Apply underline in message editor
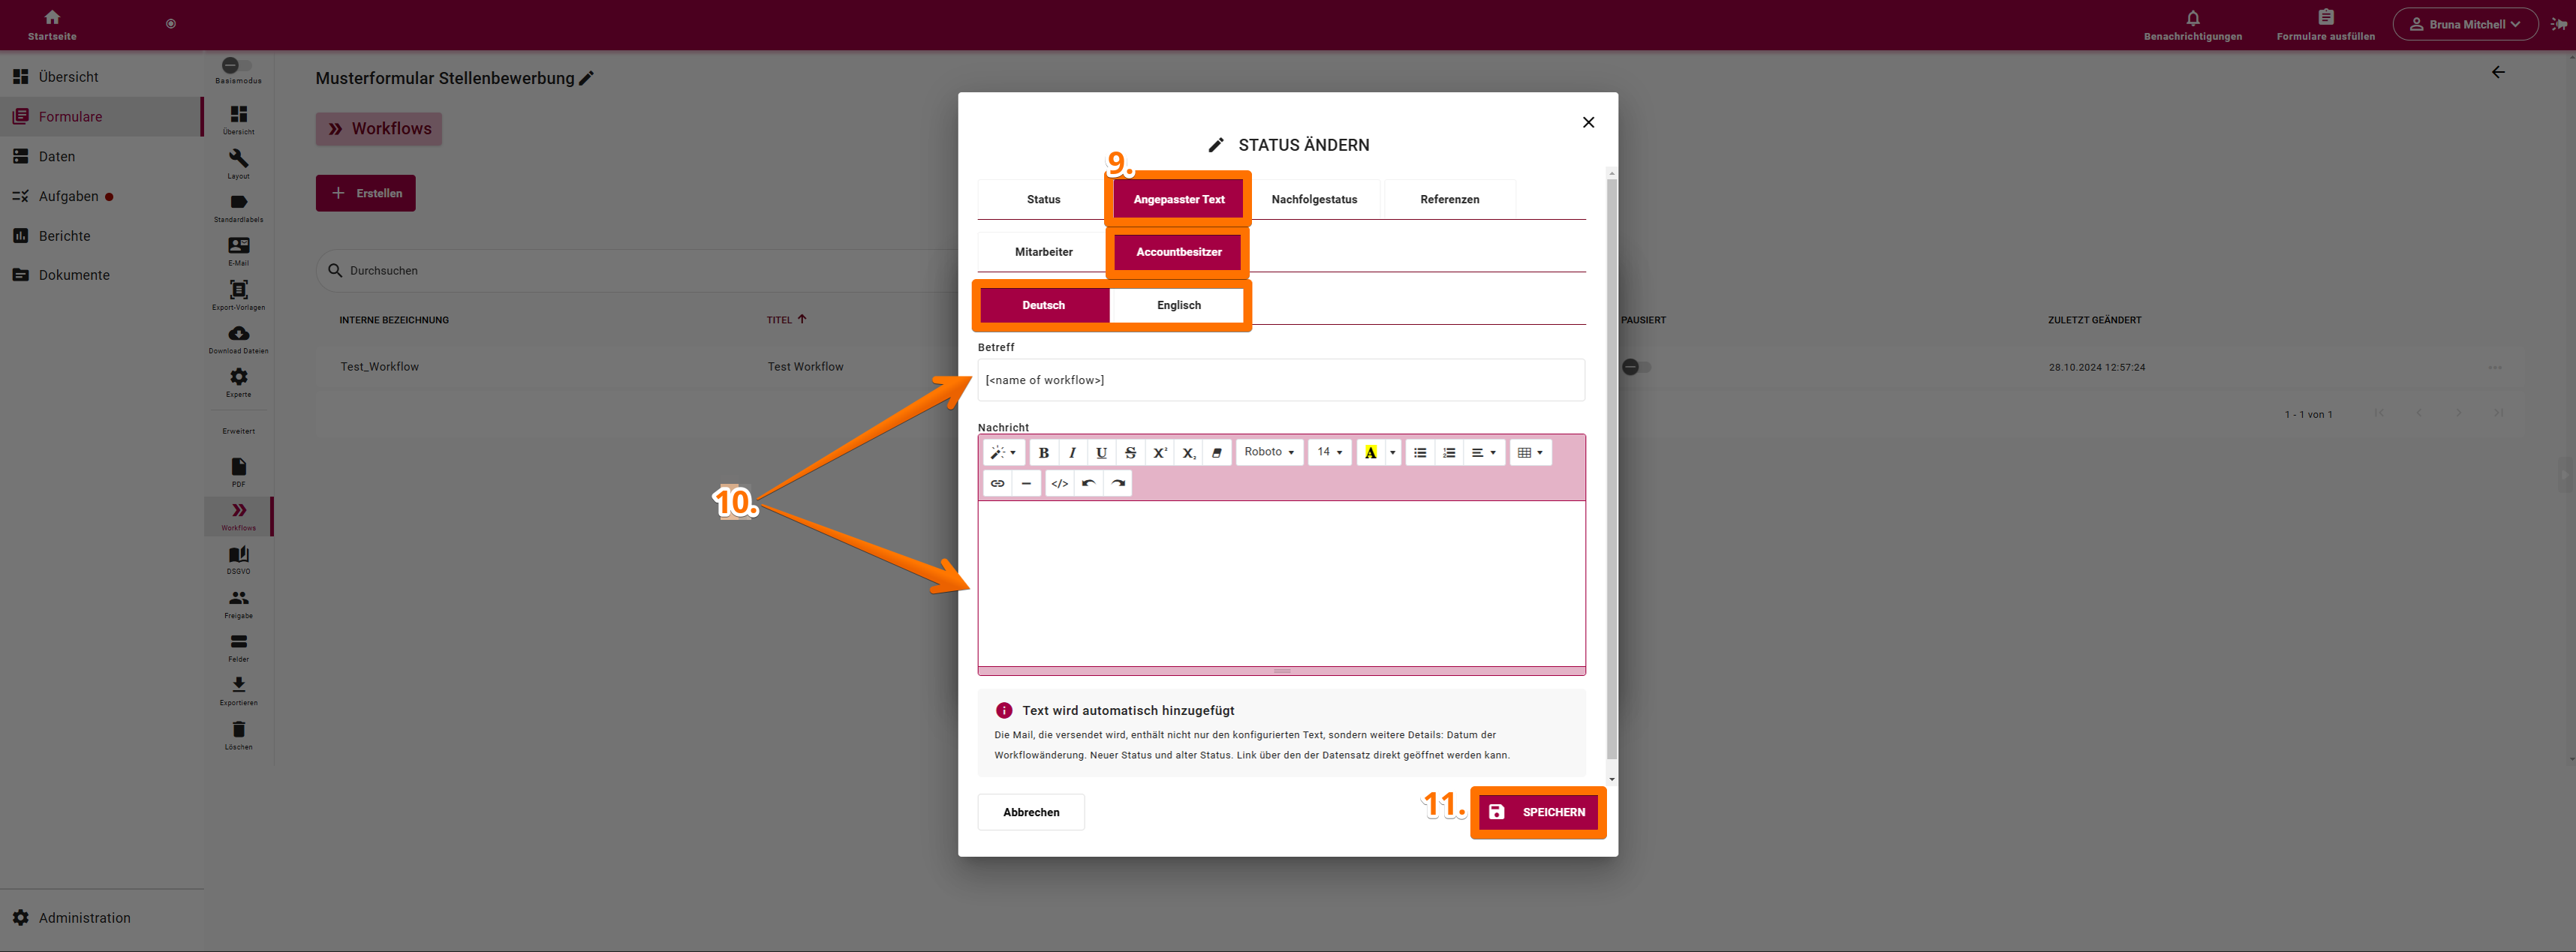 pos(1101,453)
